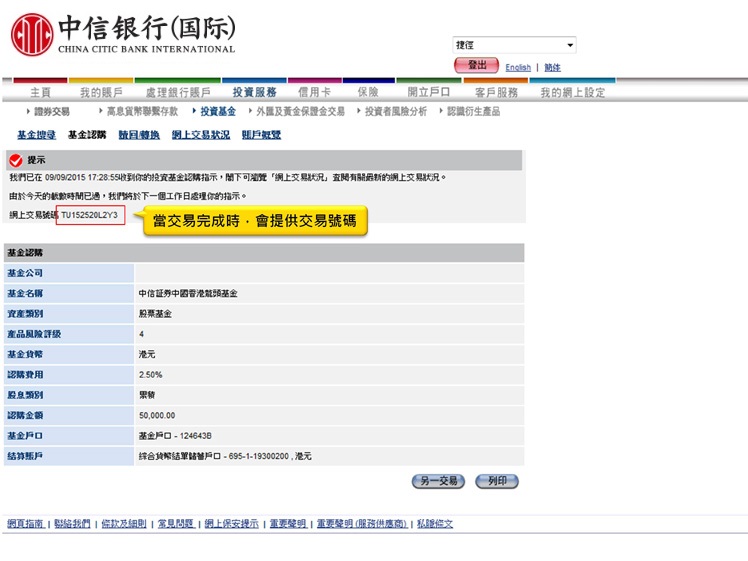748x561 pixels.
Task: Open the 投資服務 menu
Action: tap(254, 92)
